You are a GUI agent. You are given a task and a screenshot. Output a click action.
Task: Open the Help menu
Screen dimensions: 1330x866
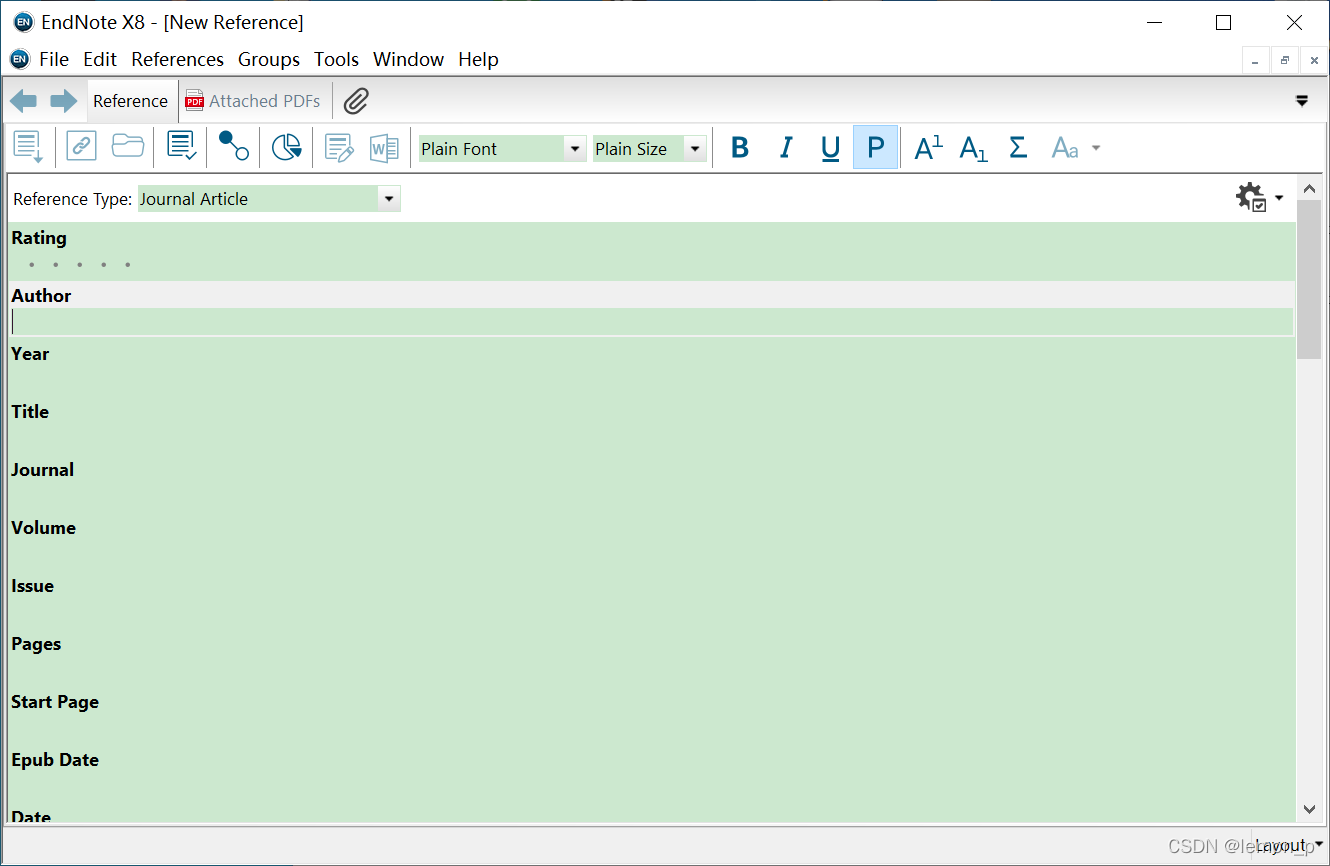pyautogui.click(x=478, y=60)
